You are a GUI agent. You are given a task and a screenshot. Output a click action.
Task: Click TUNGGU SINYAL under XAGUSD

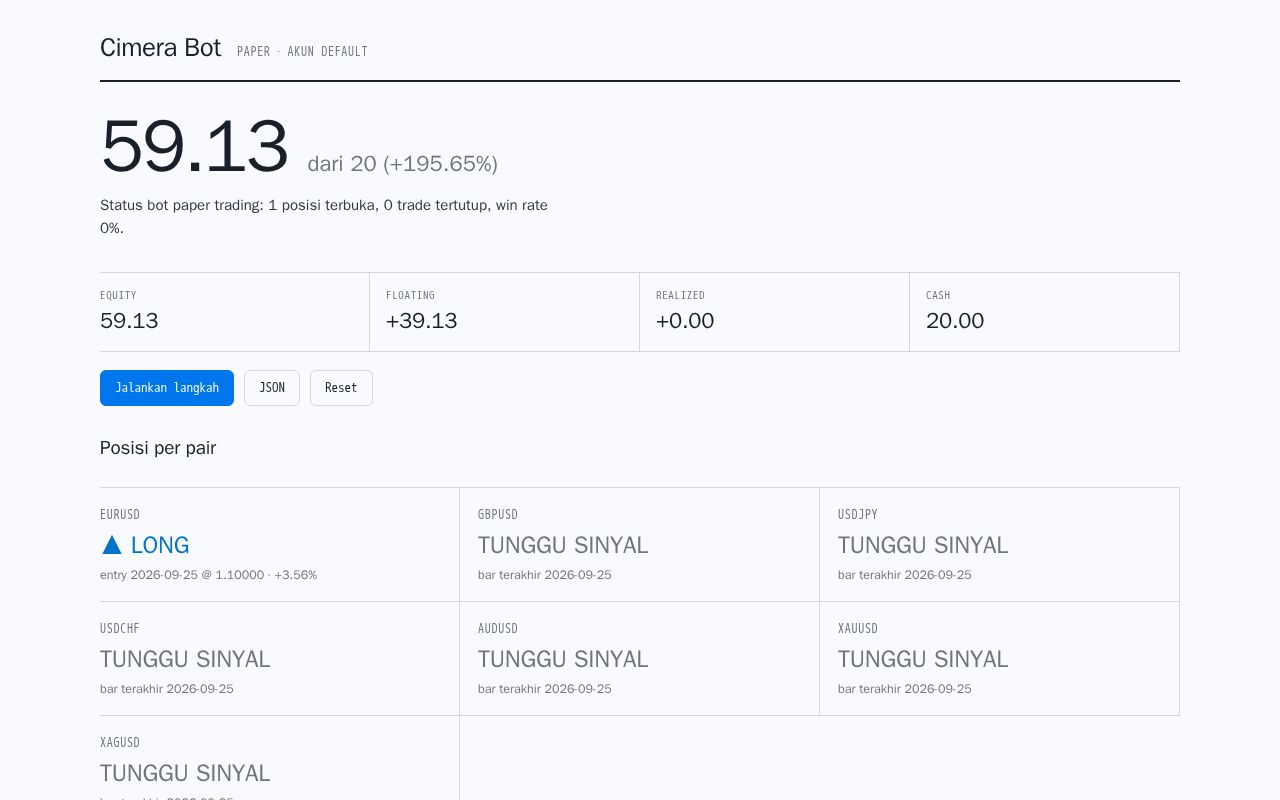pyautogui.click(x=185, y=773)
